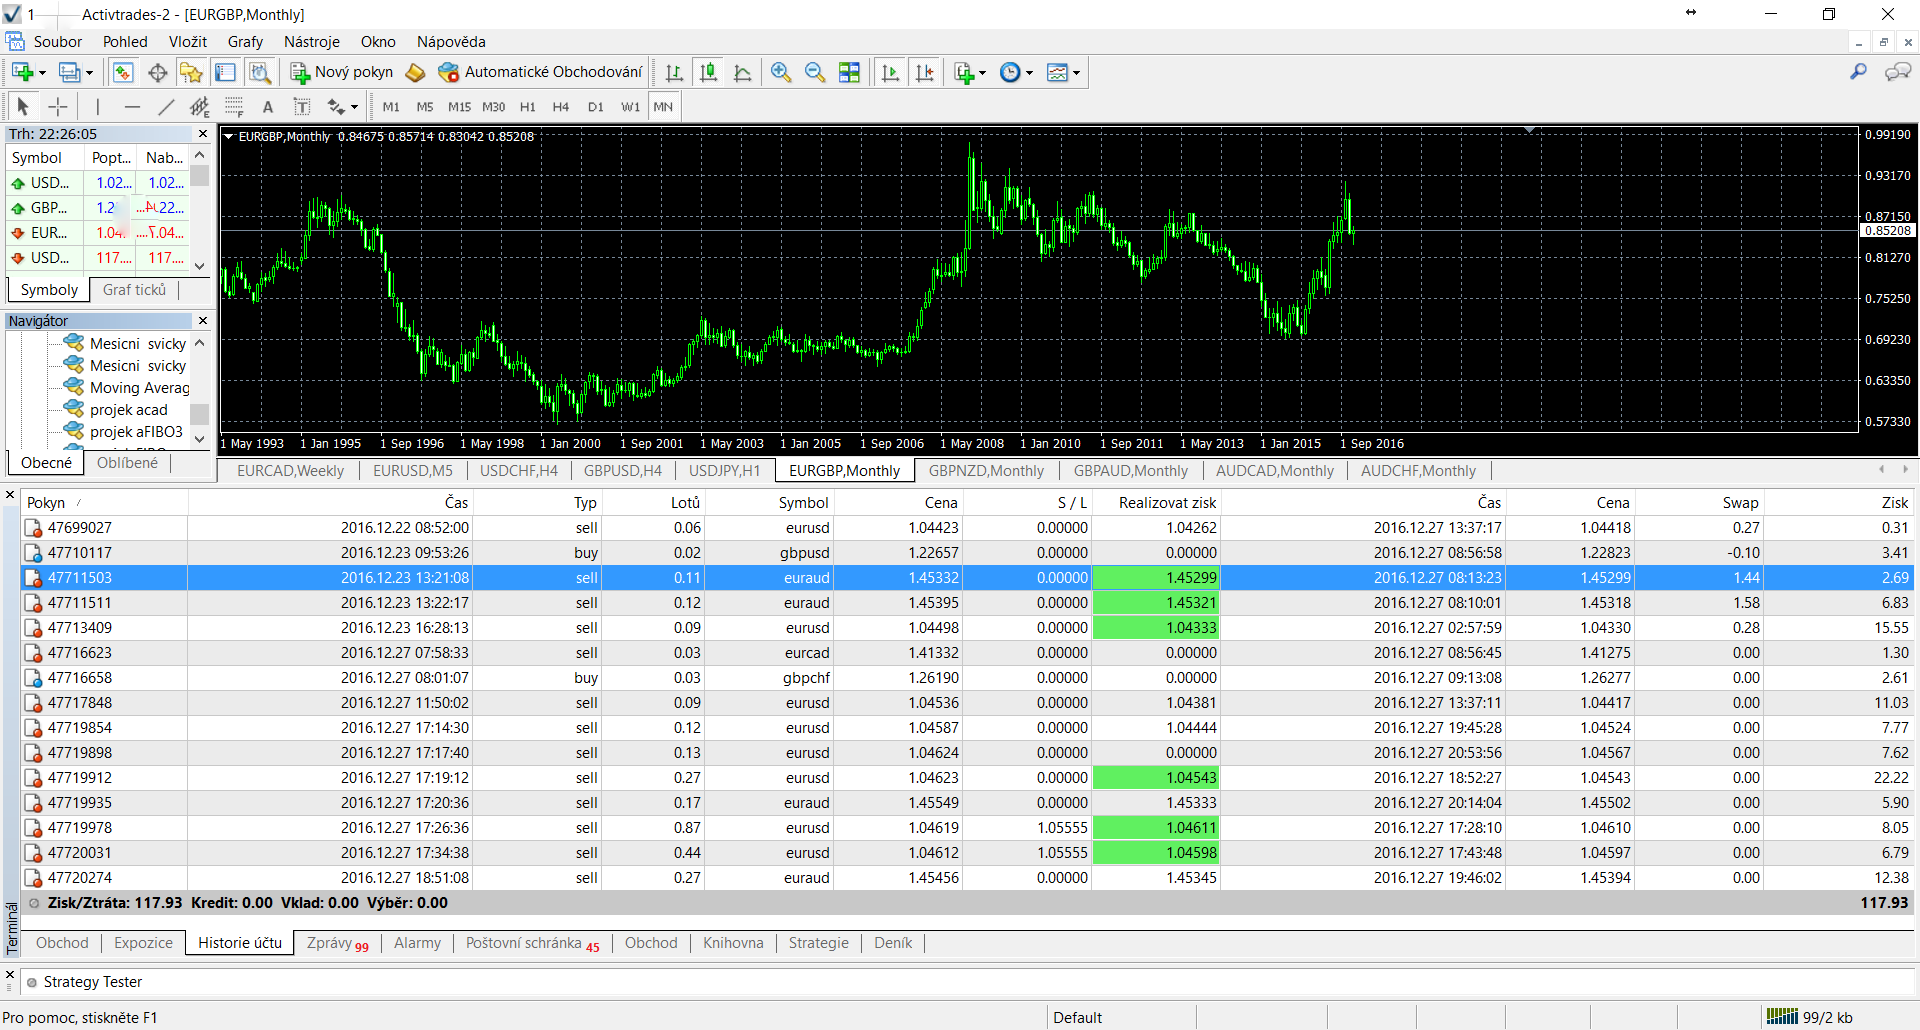Click the MetaEditor yellow book icon
Viewport: 1920px width, 1030px height.
[x=415, y=72]
